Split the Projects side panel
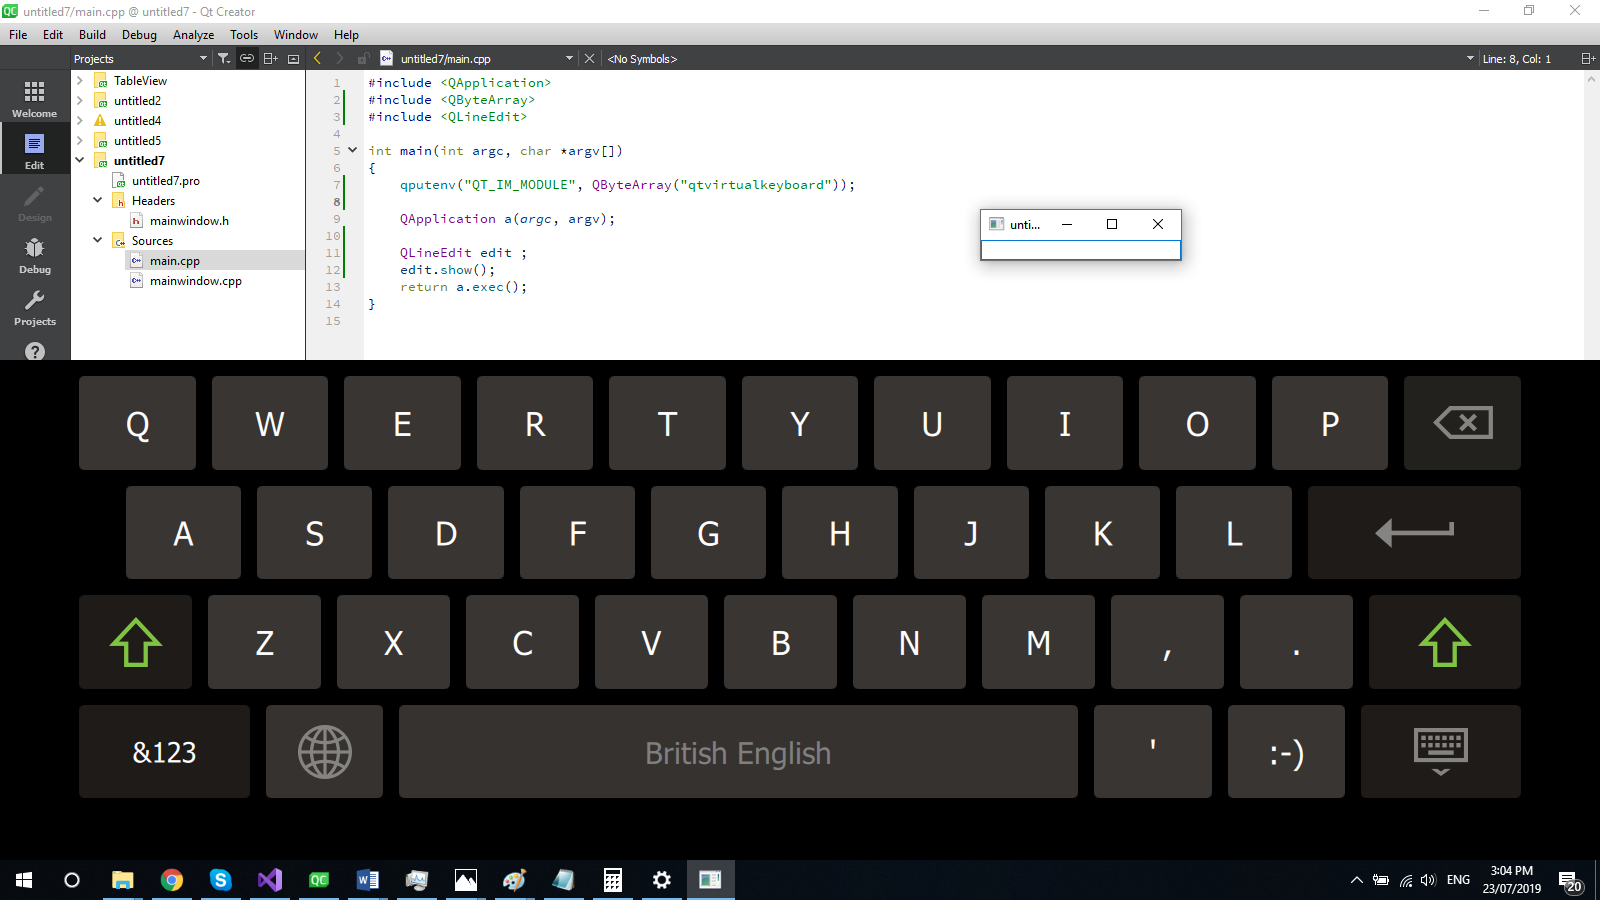The width and height of the screenshot is (1600, 900). [270, 59]
